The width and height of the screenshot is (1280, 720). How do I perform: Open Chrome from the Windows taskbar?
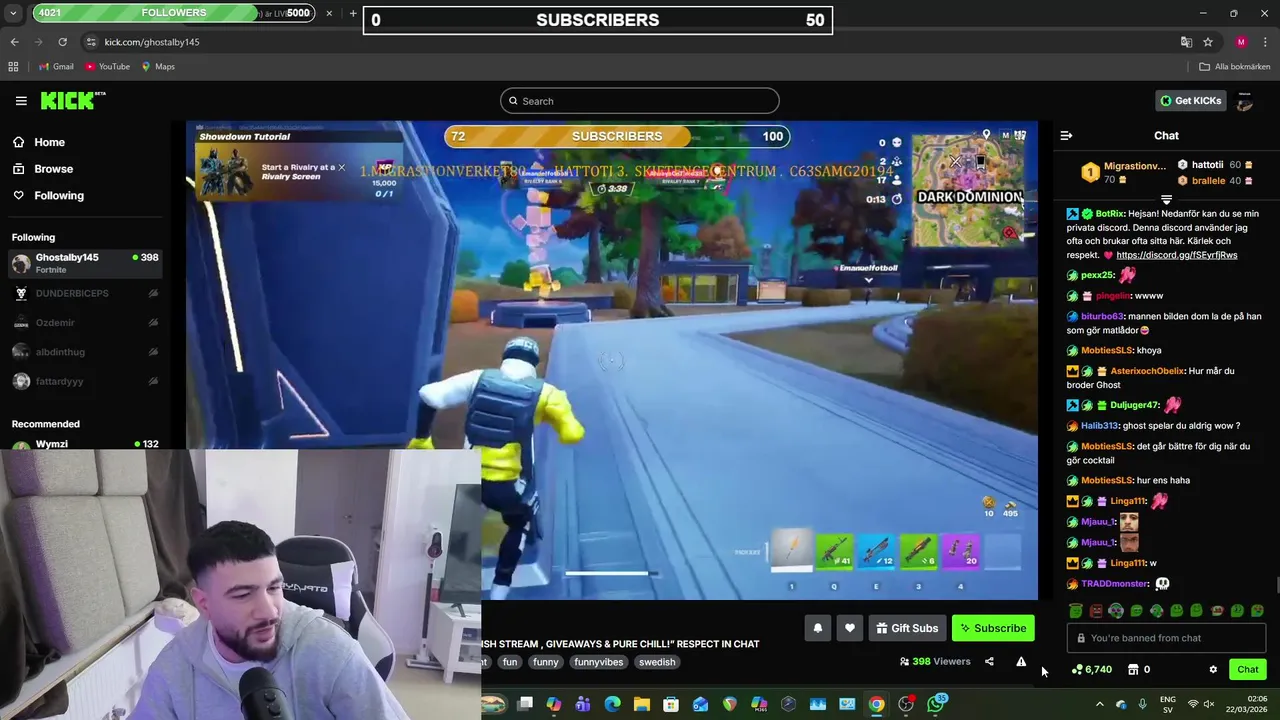pos(876,704)
